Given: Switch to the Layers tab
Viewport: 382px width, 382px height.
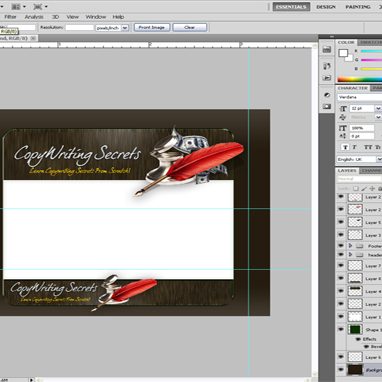Looking at the screenshot, I should [347, 171].
